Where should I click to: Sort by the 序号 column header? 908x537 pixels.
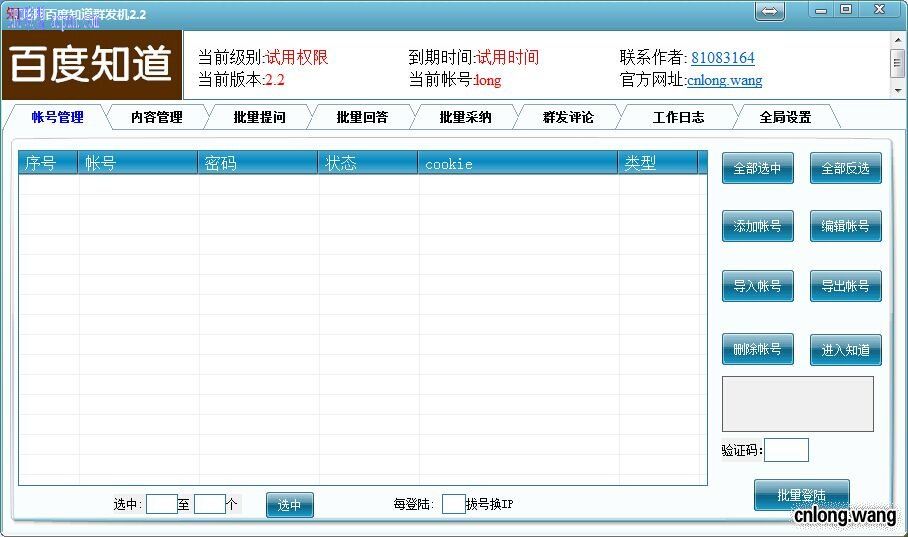click(48, 163)
